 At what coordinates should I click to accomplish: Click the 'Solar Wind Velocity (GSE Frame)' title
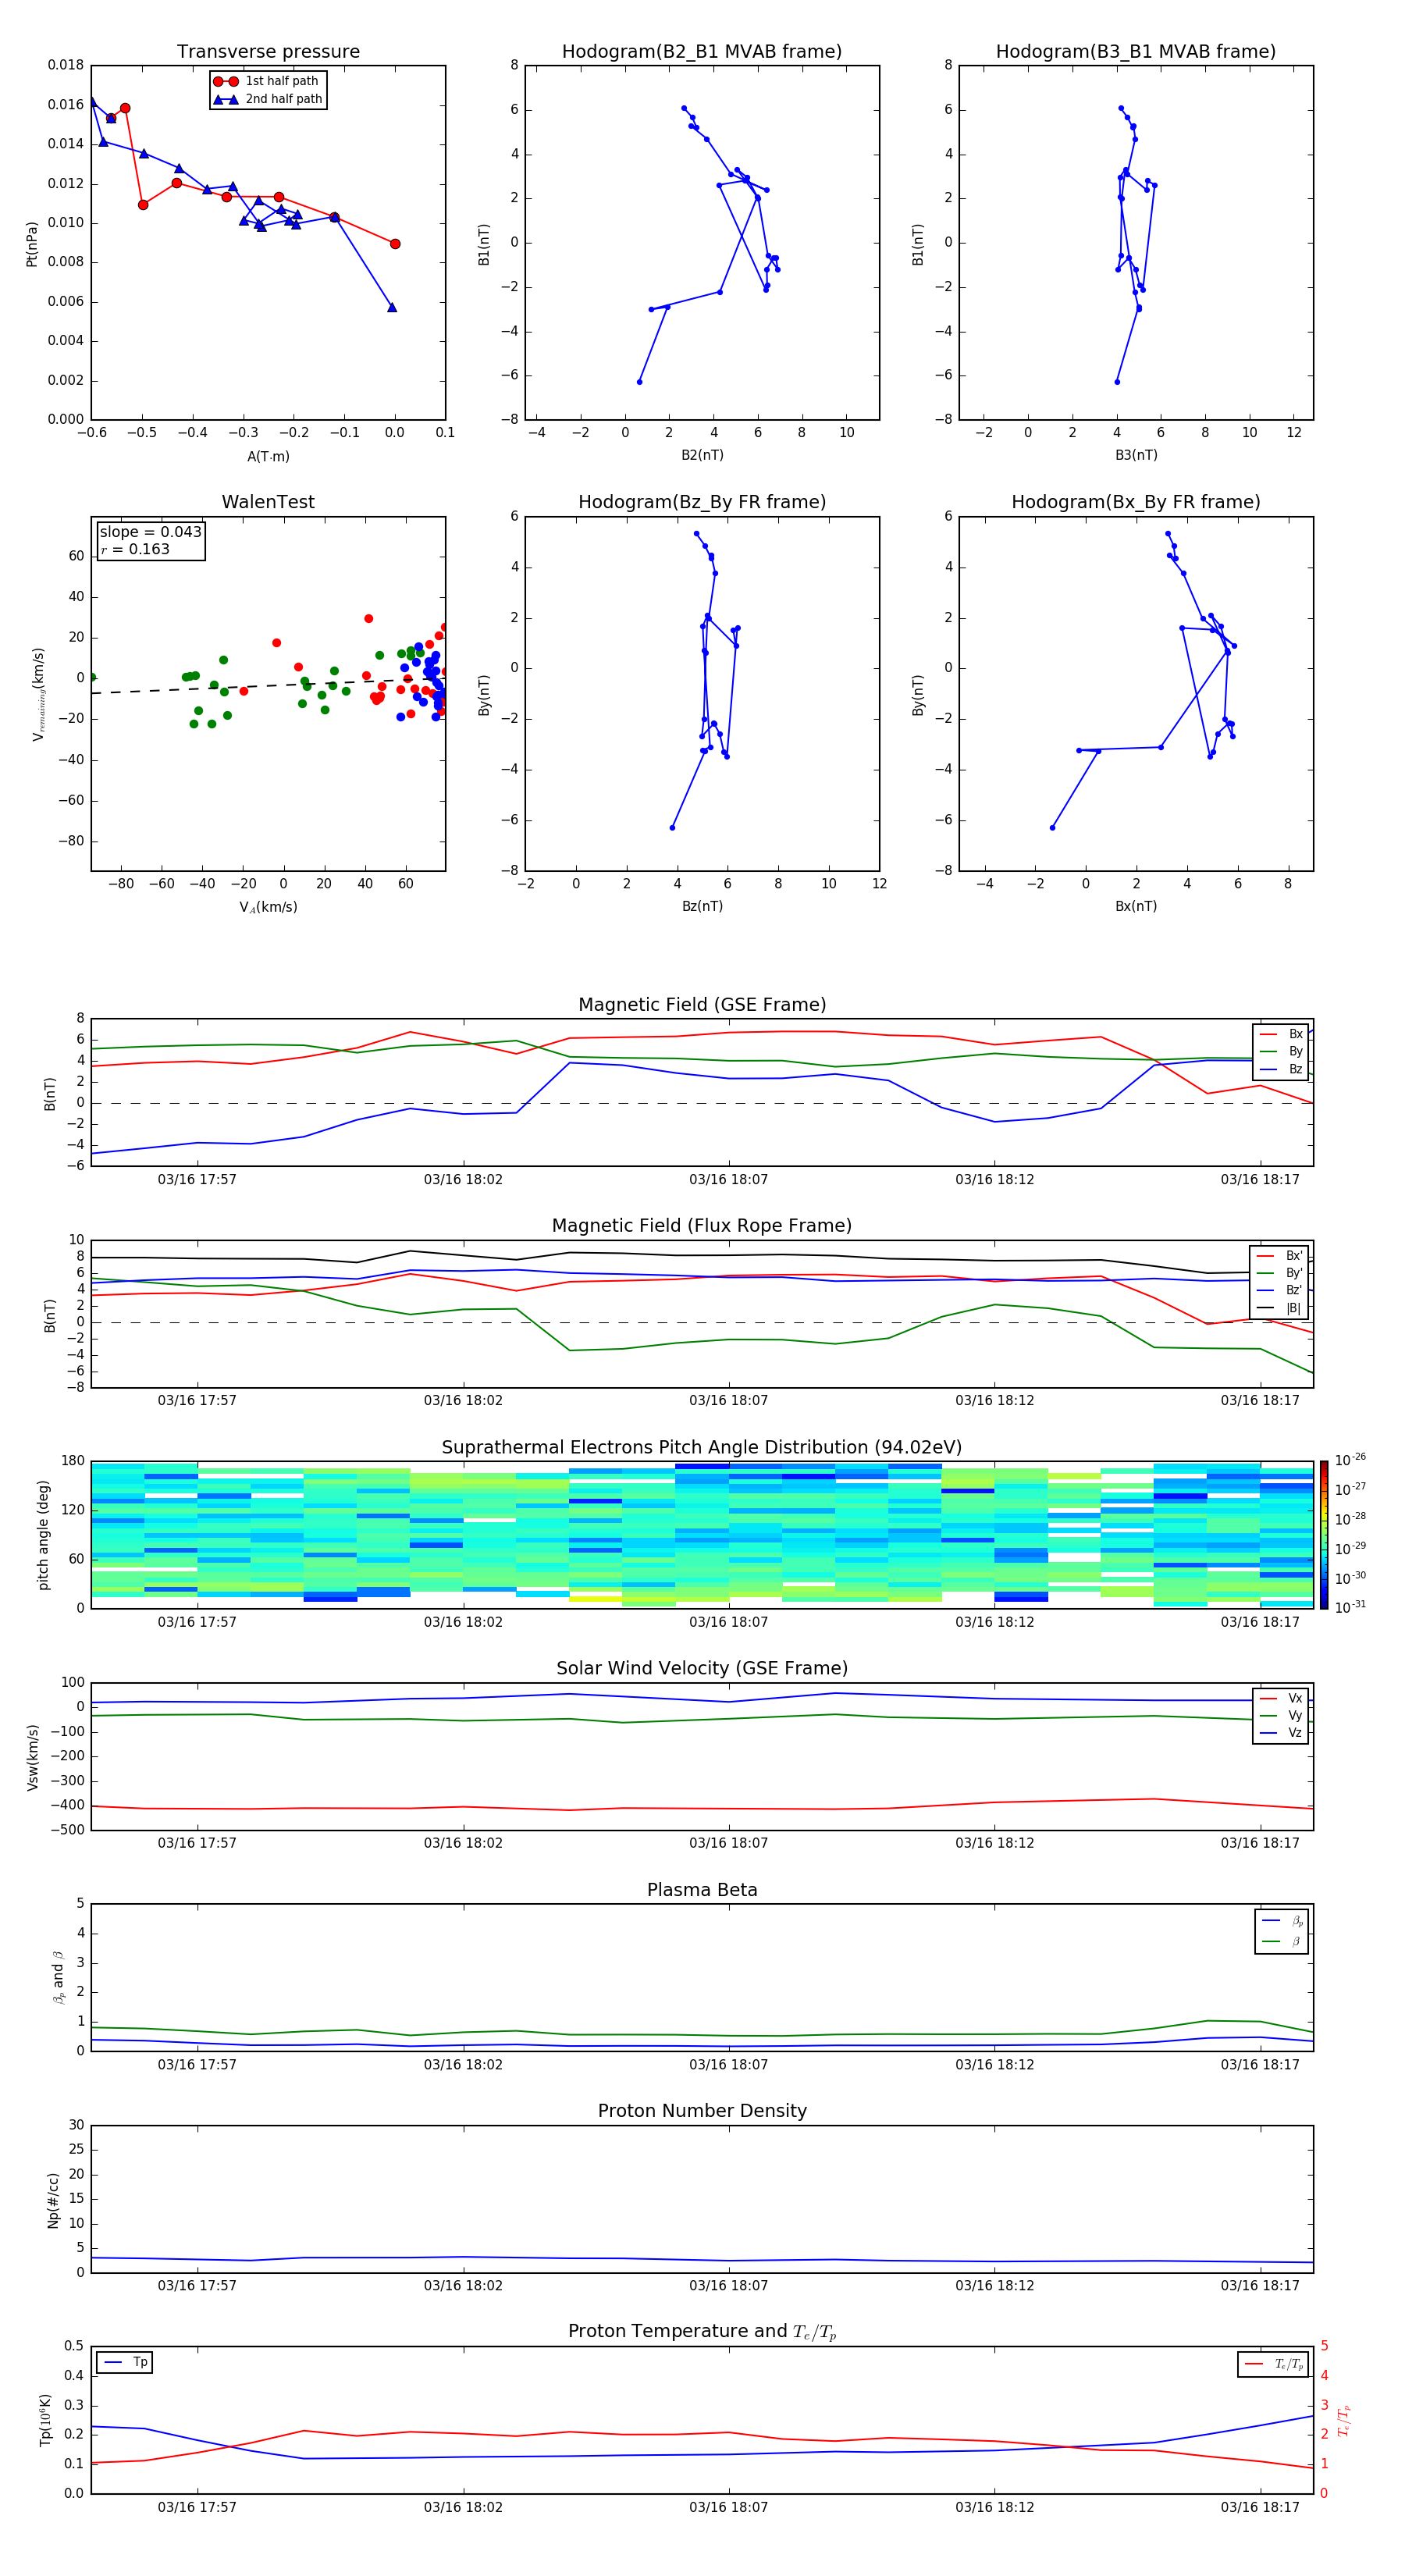point(702,1669)
